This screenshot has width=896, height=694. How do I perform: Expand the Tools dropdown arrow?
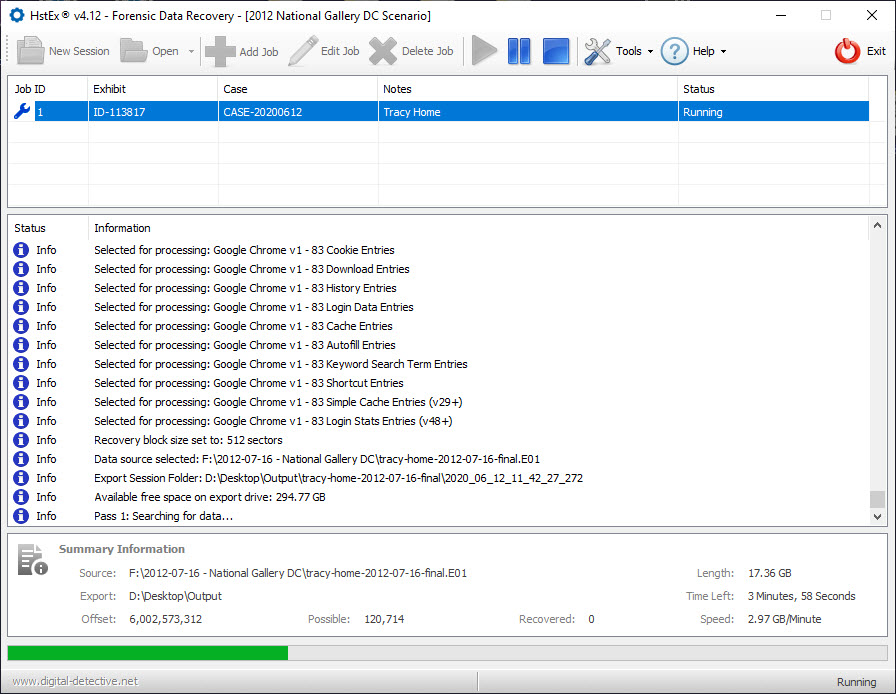[650, 52]
